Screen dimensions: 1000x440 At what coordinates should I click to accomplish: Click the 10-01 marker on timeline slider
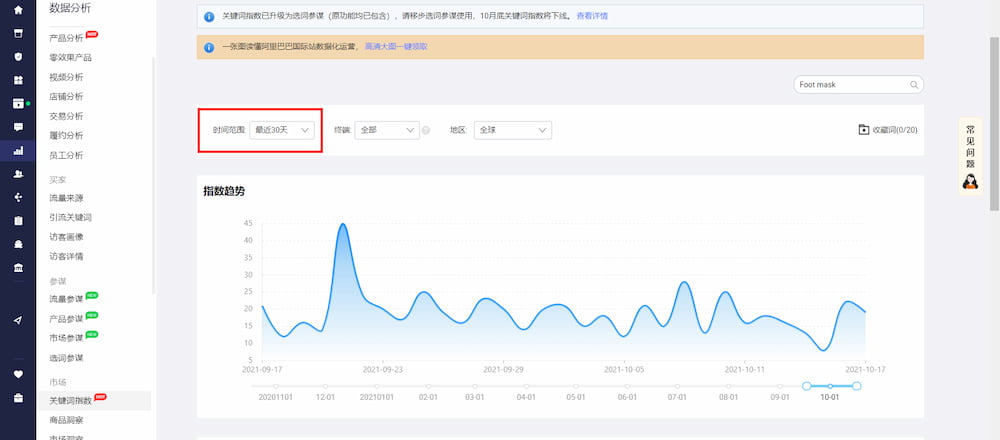tap(830, 386)
